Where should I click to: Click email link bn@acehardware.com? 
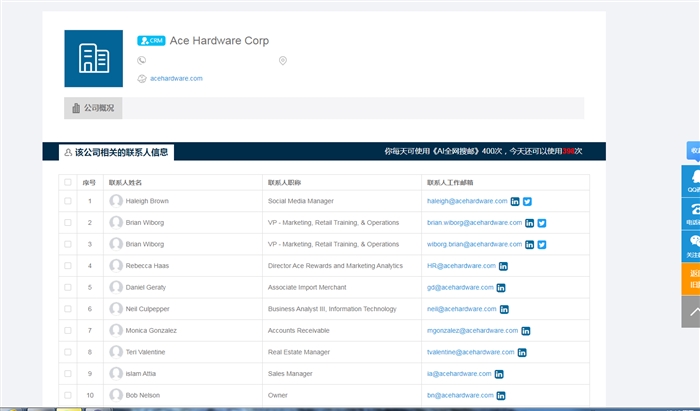[460, 395]
